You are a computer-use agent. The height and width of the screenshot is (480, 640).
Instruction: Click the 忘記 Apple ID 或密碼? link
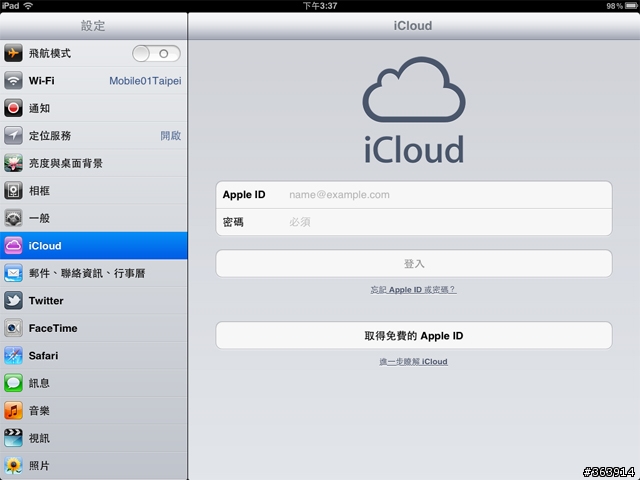click(413, 290)
